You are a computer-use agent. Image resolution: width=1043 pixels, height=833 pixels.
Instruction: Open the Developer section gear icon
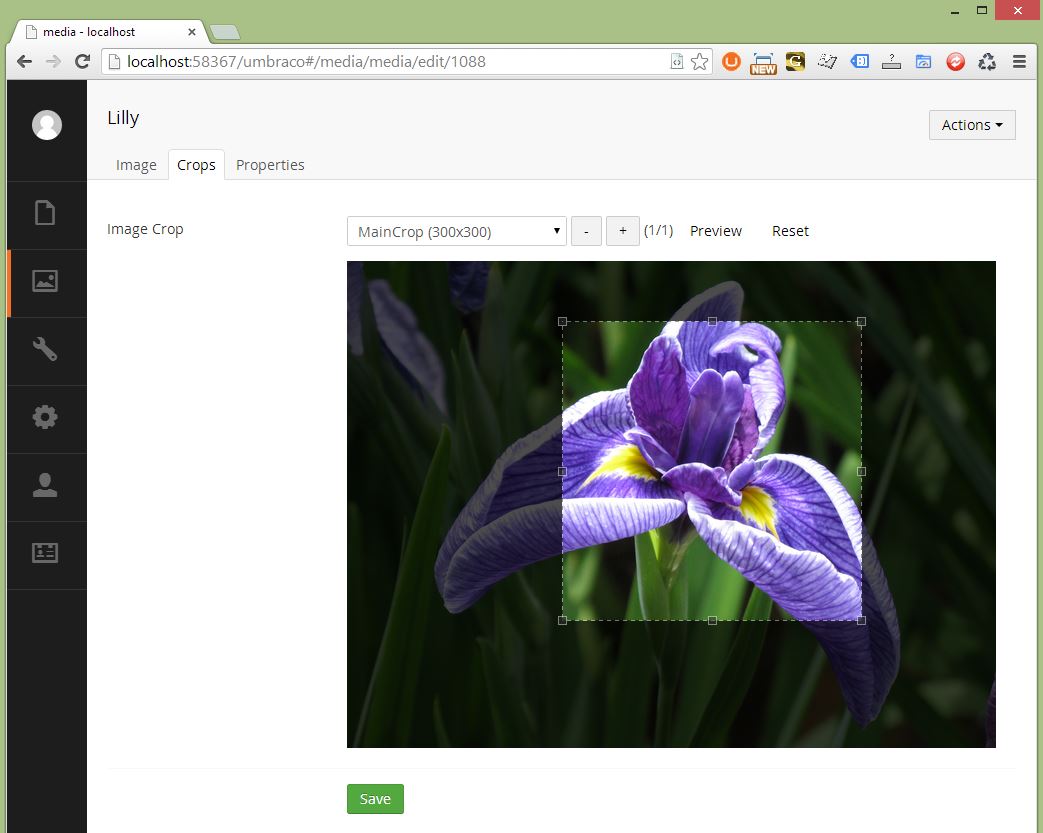45,417
